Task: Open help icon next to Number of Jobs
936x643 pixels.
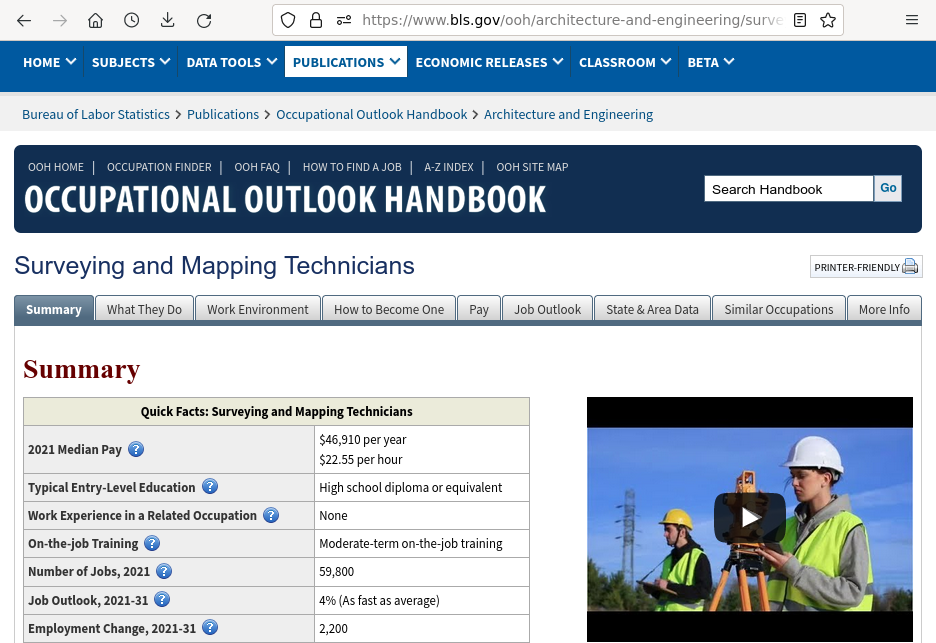Action: (x=164, y=571)
